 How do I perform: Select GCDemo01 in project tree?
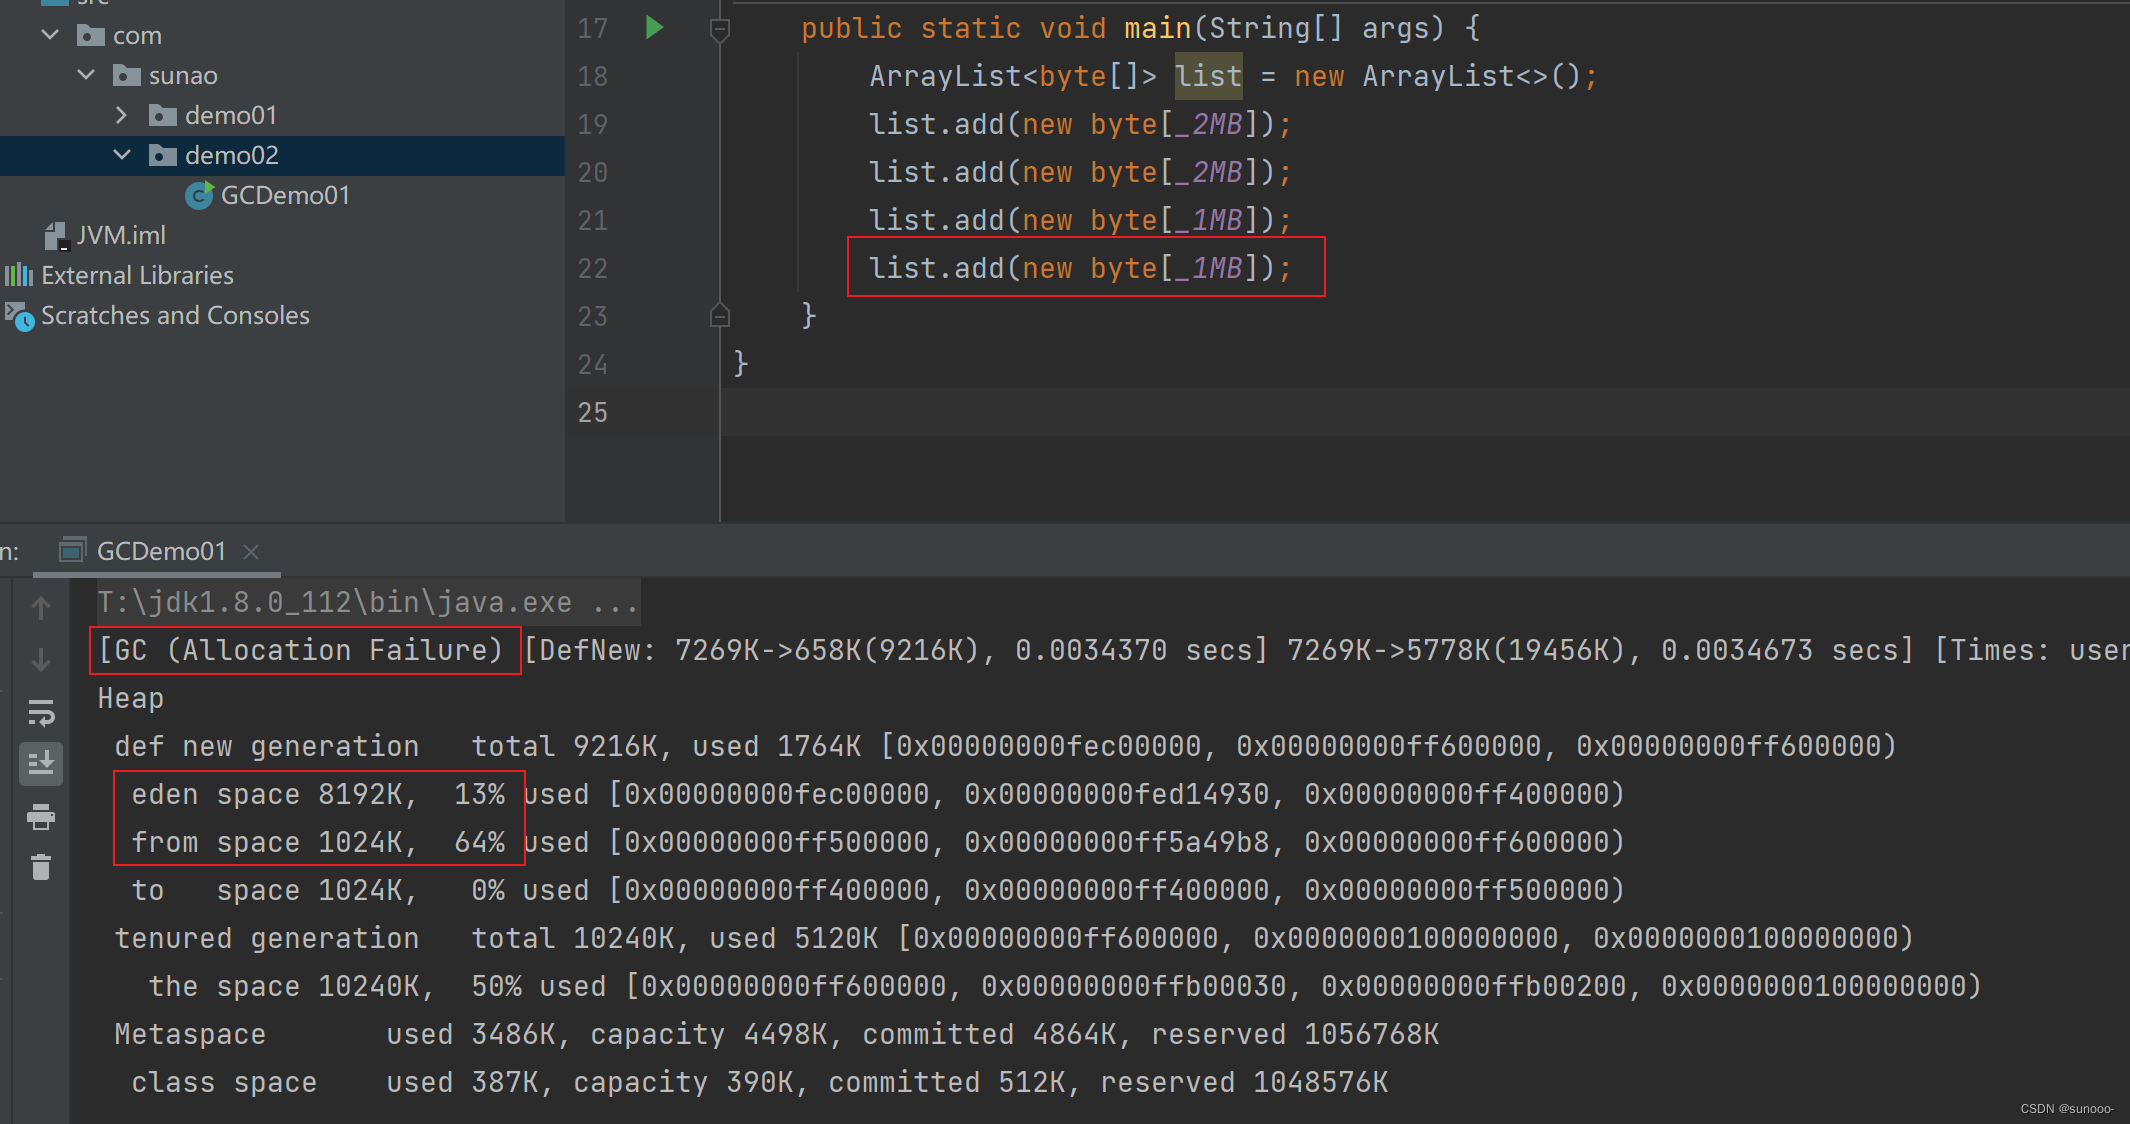pos(285,195)
